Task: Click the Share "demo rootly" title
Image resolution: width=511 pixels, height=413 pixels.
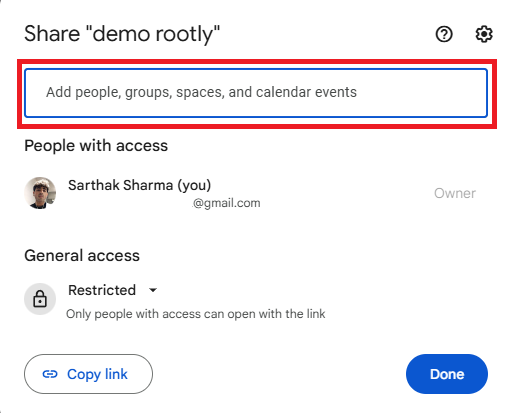Action: (122, 34)
